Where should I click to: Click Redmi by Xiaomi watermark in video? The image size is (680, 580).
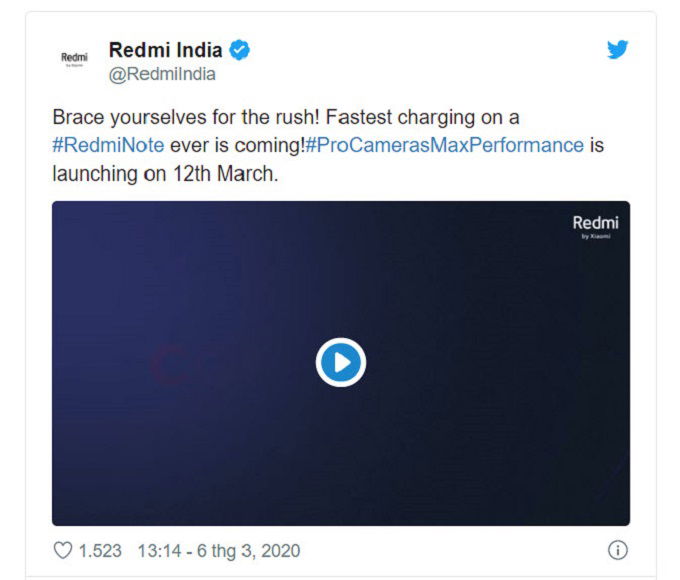pyautogui.click(x=595, y=227)
